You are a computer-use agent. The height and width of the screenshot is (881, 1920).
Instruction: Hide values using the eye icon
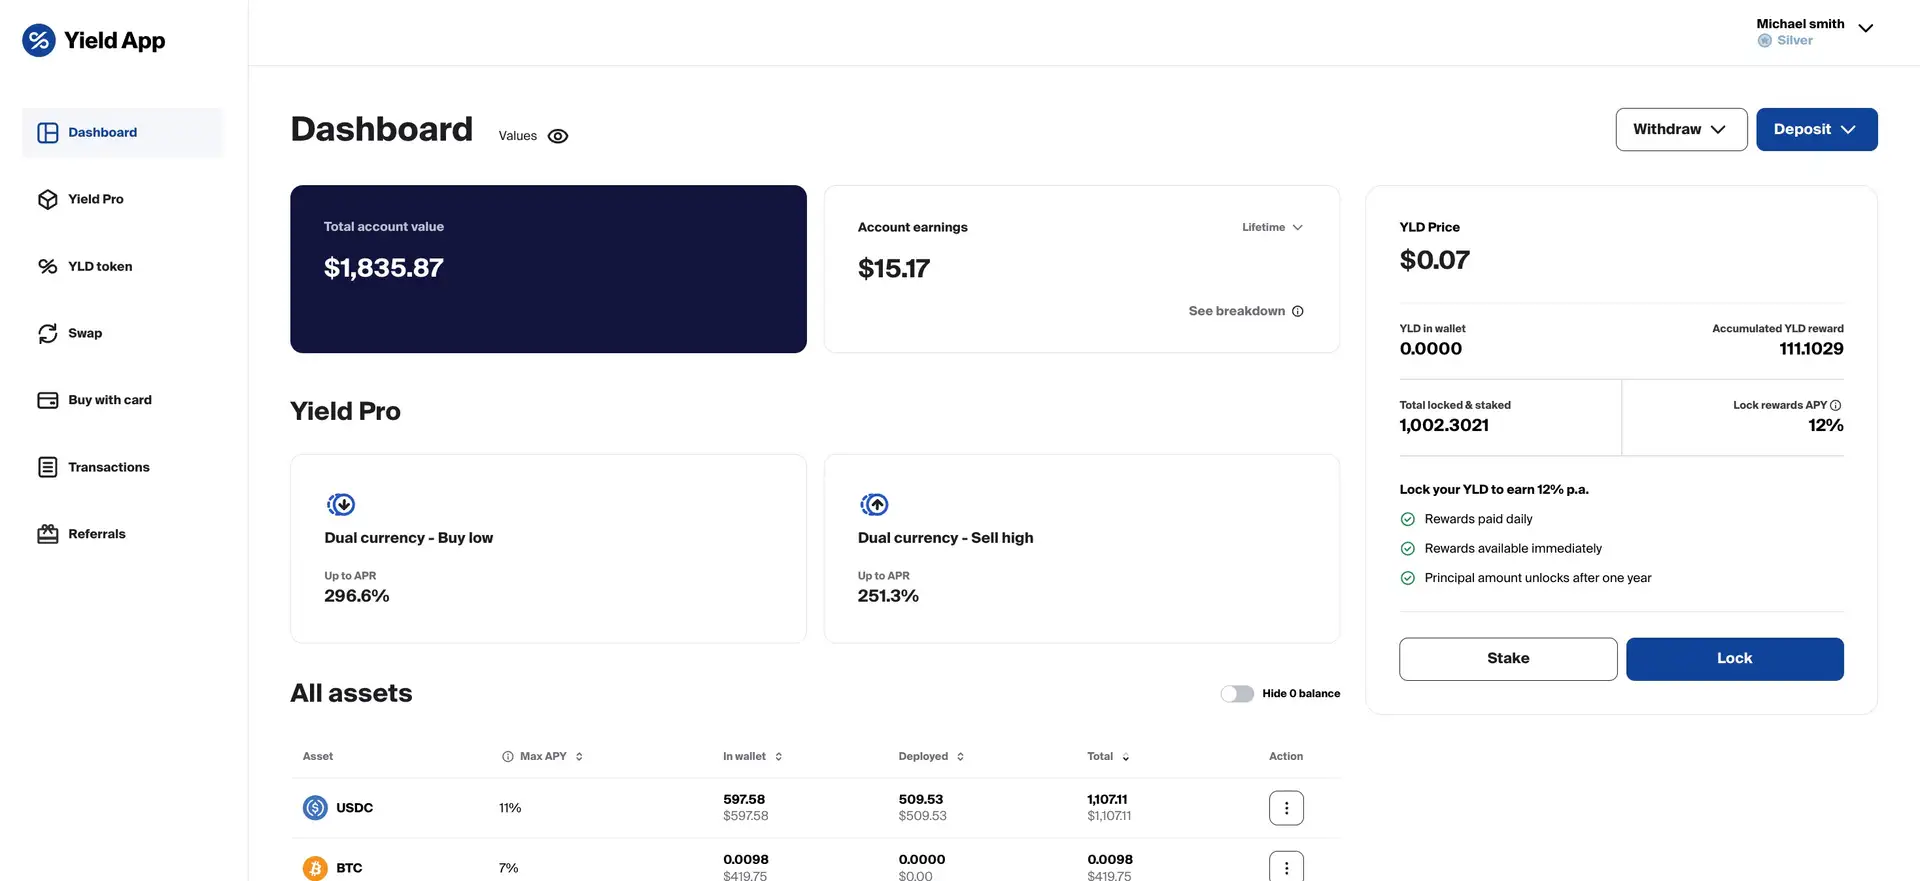[x=558, y=136]
